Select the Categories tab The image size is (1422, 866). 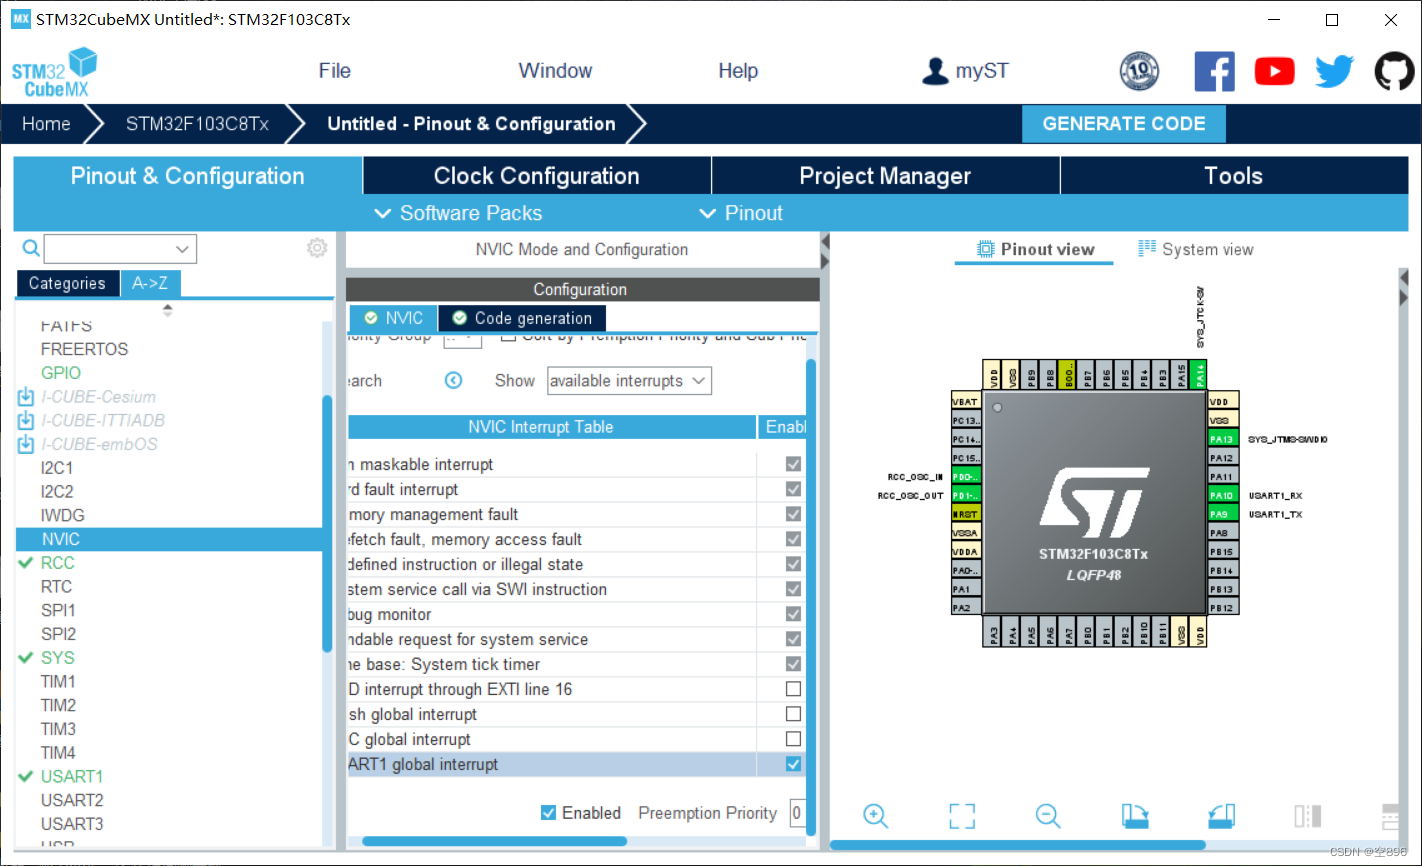coord(67,284)
